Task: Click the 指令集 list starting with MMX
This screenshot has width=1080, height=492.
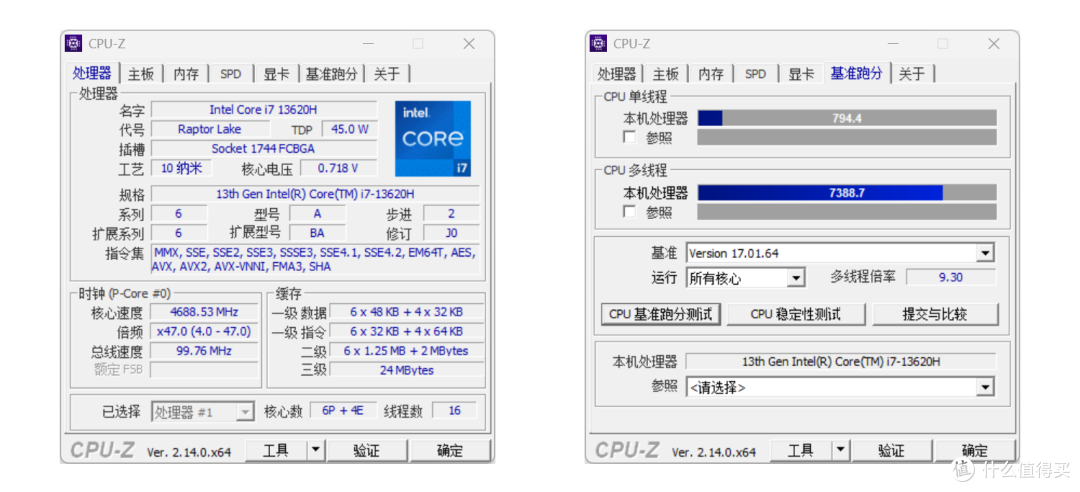Action: click(x=315, y=260)
